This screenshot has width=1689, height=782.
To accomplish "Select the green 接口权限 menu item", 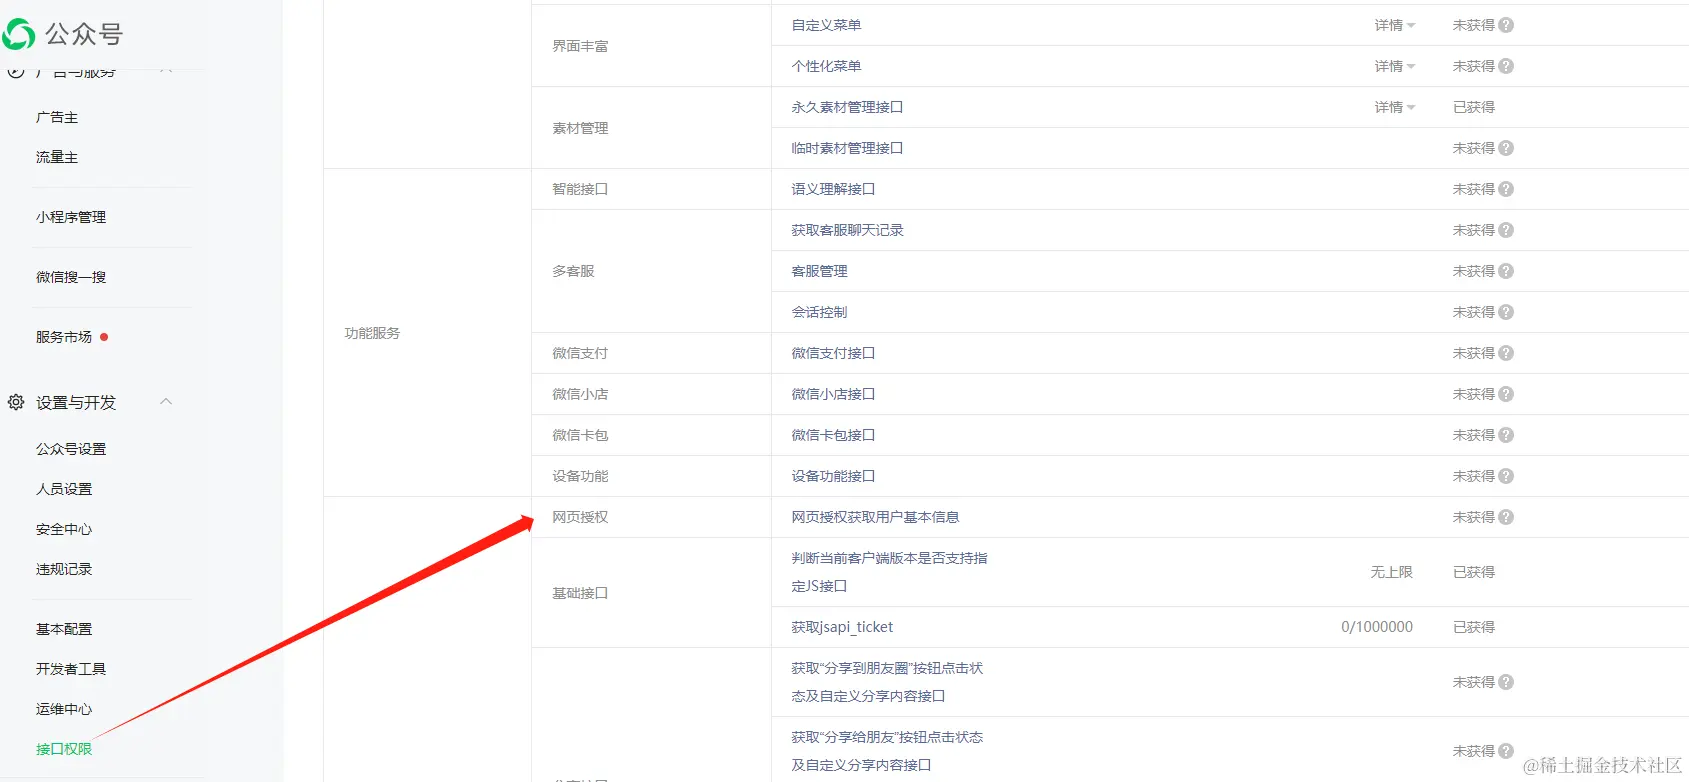I will coord(64,749).
